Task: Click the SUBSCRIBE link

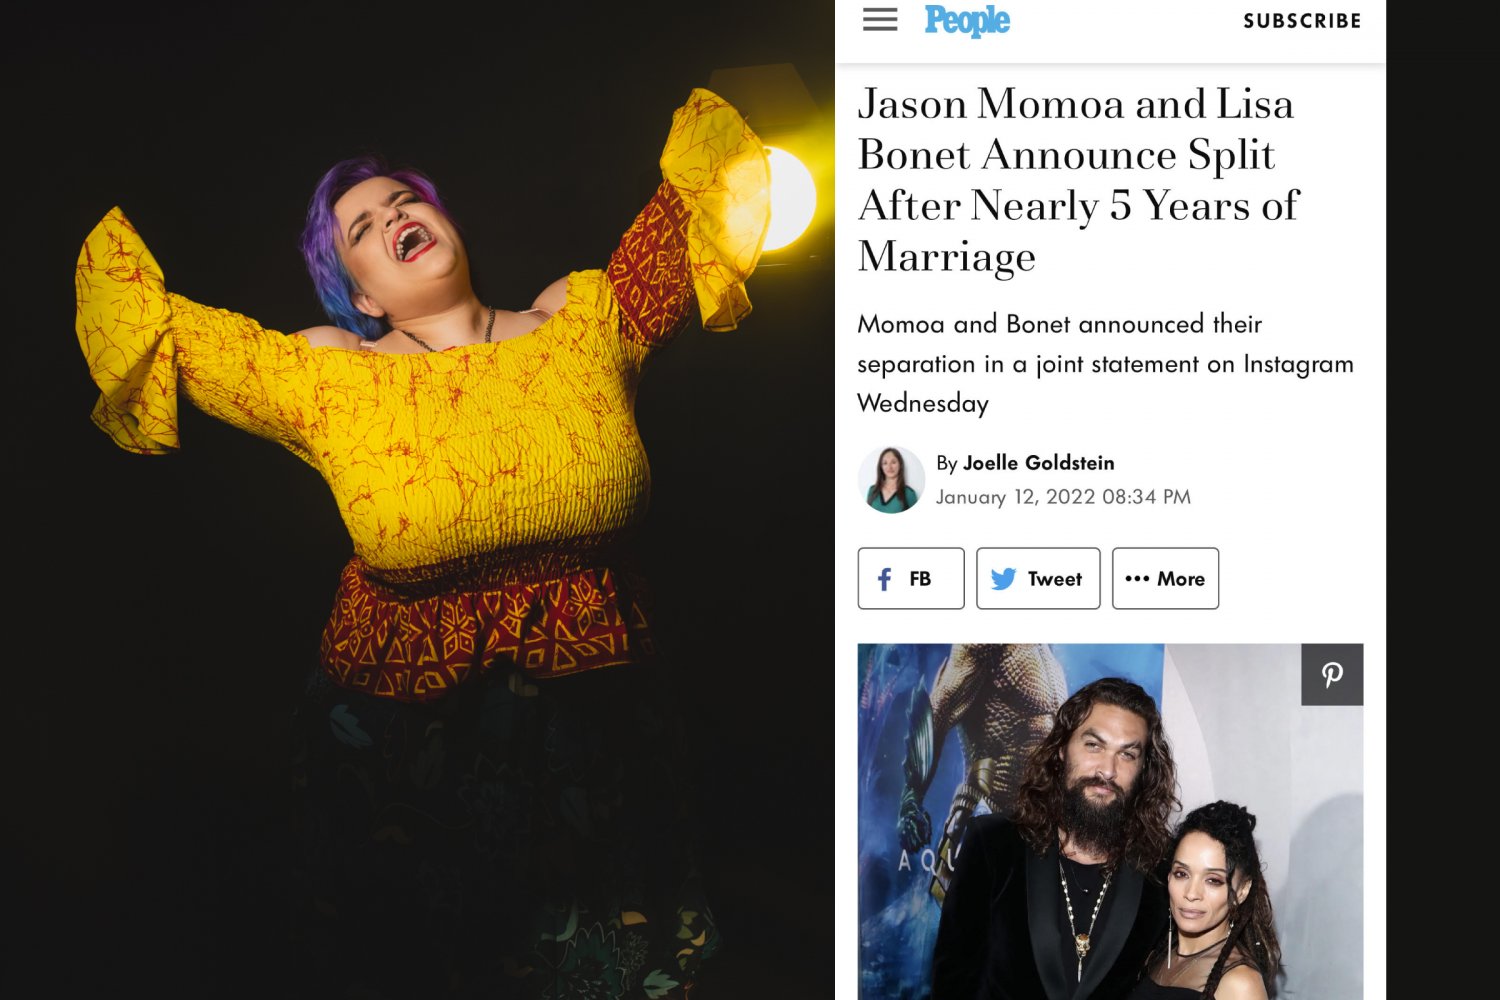Action: (1302, 21)
